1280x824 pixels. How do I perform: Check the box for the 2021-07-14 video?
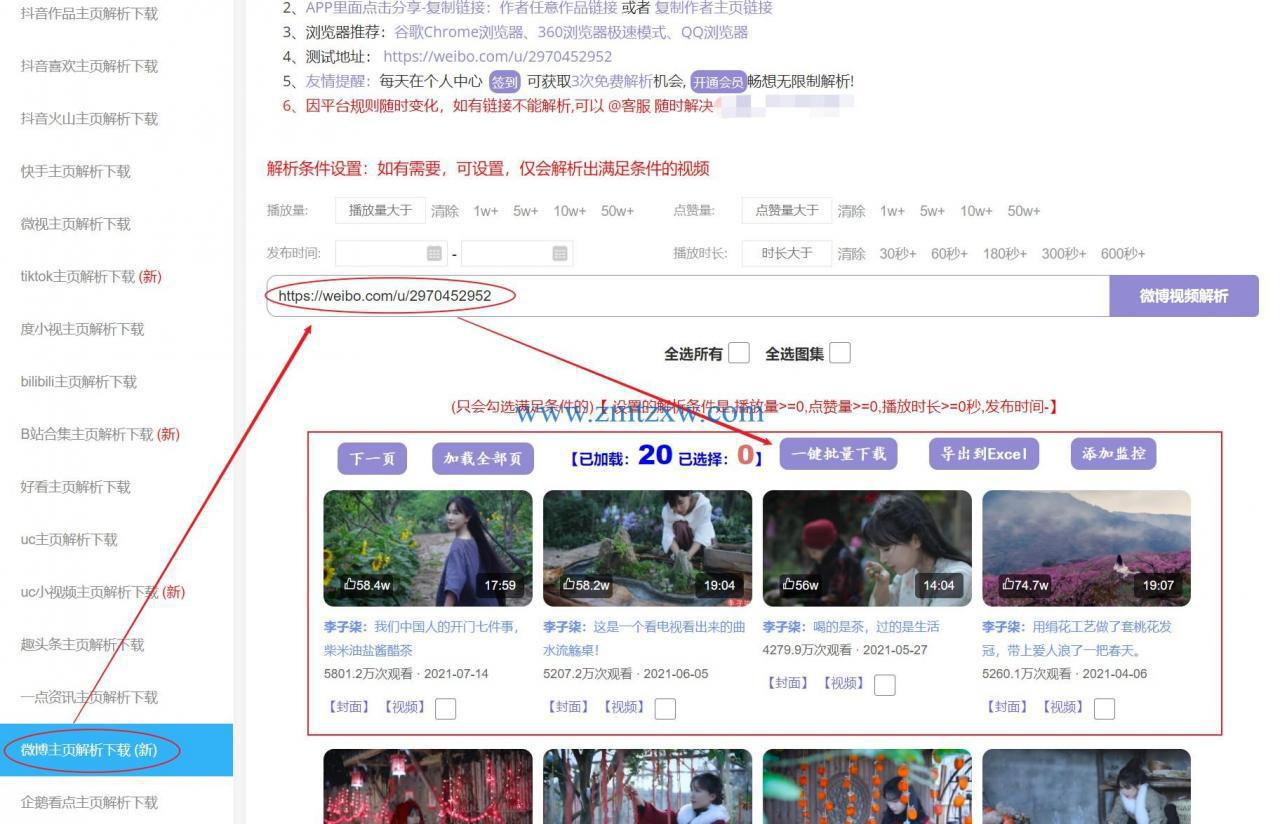[446, 708]
